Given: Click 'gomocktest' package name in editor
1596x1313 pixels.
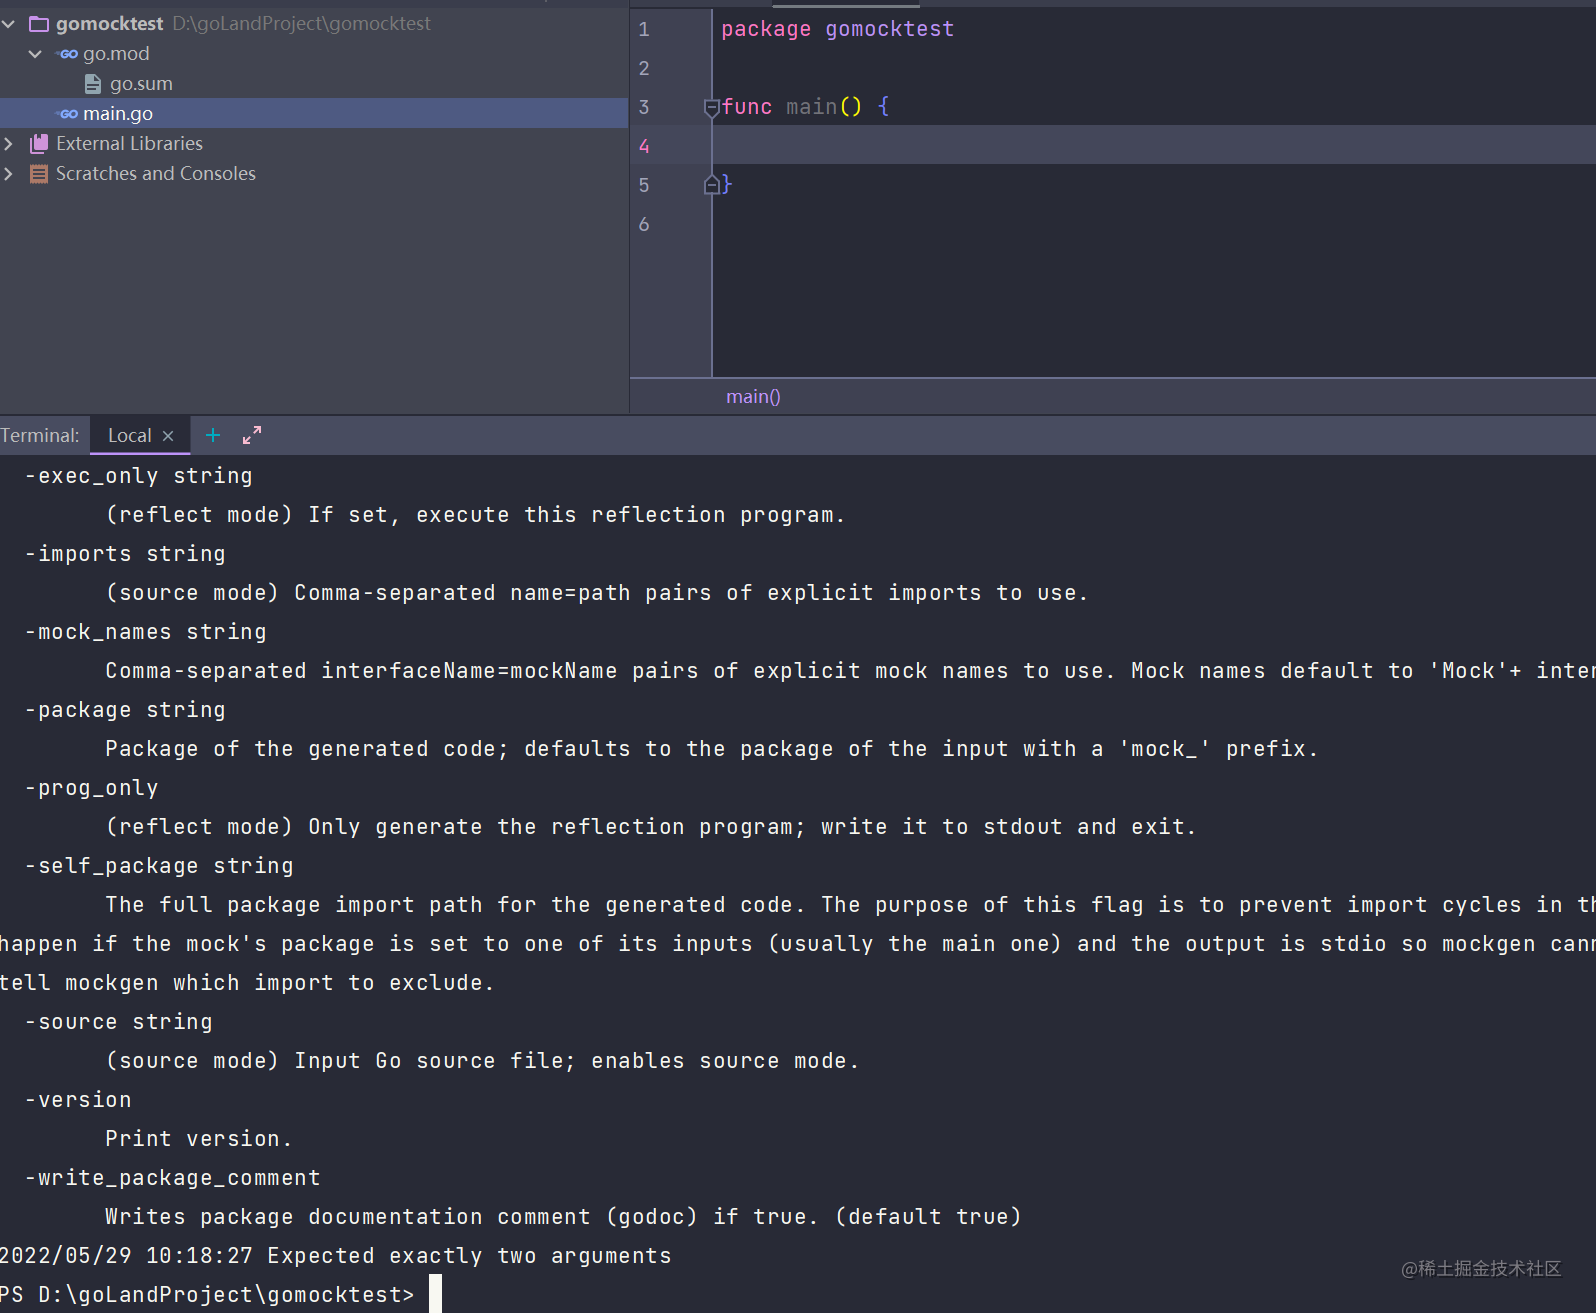Looking at the screenshot, I should 890,29.
